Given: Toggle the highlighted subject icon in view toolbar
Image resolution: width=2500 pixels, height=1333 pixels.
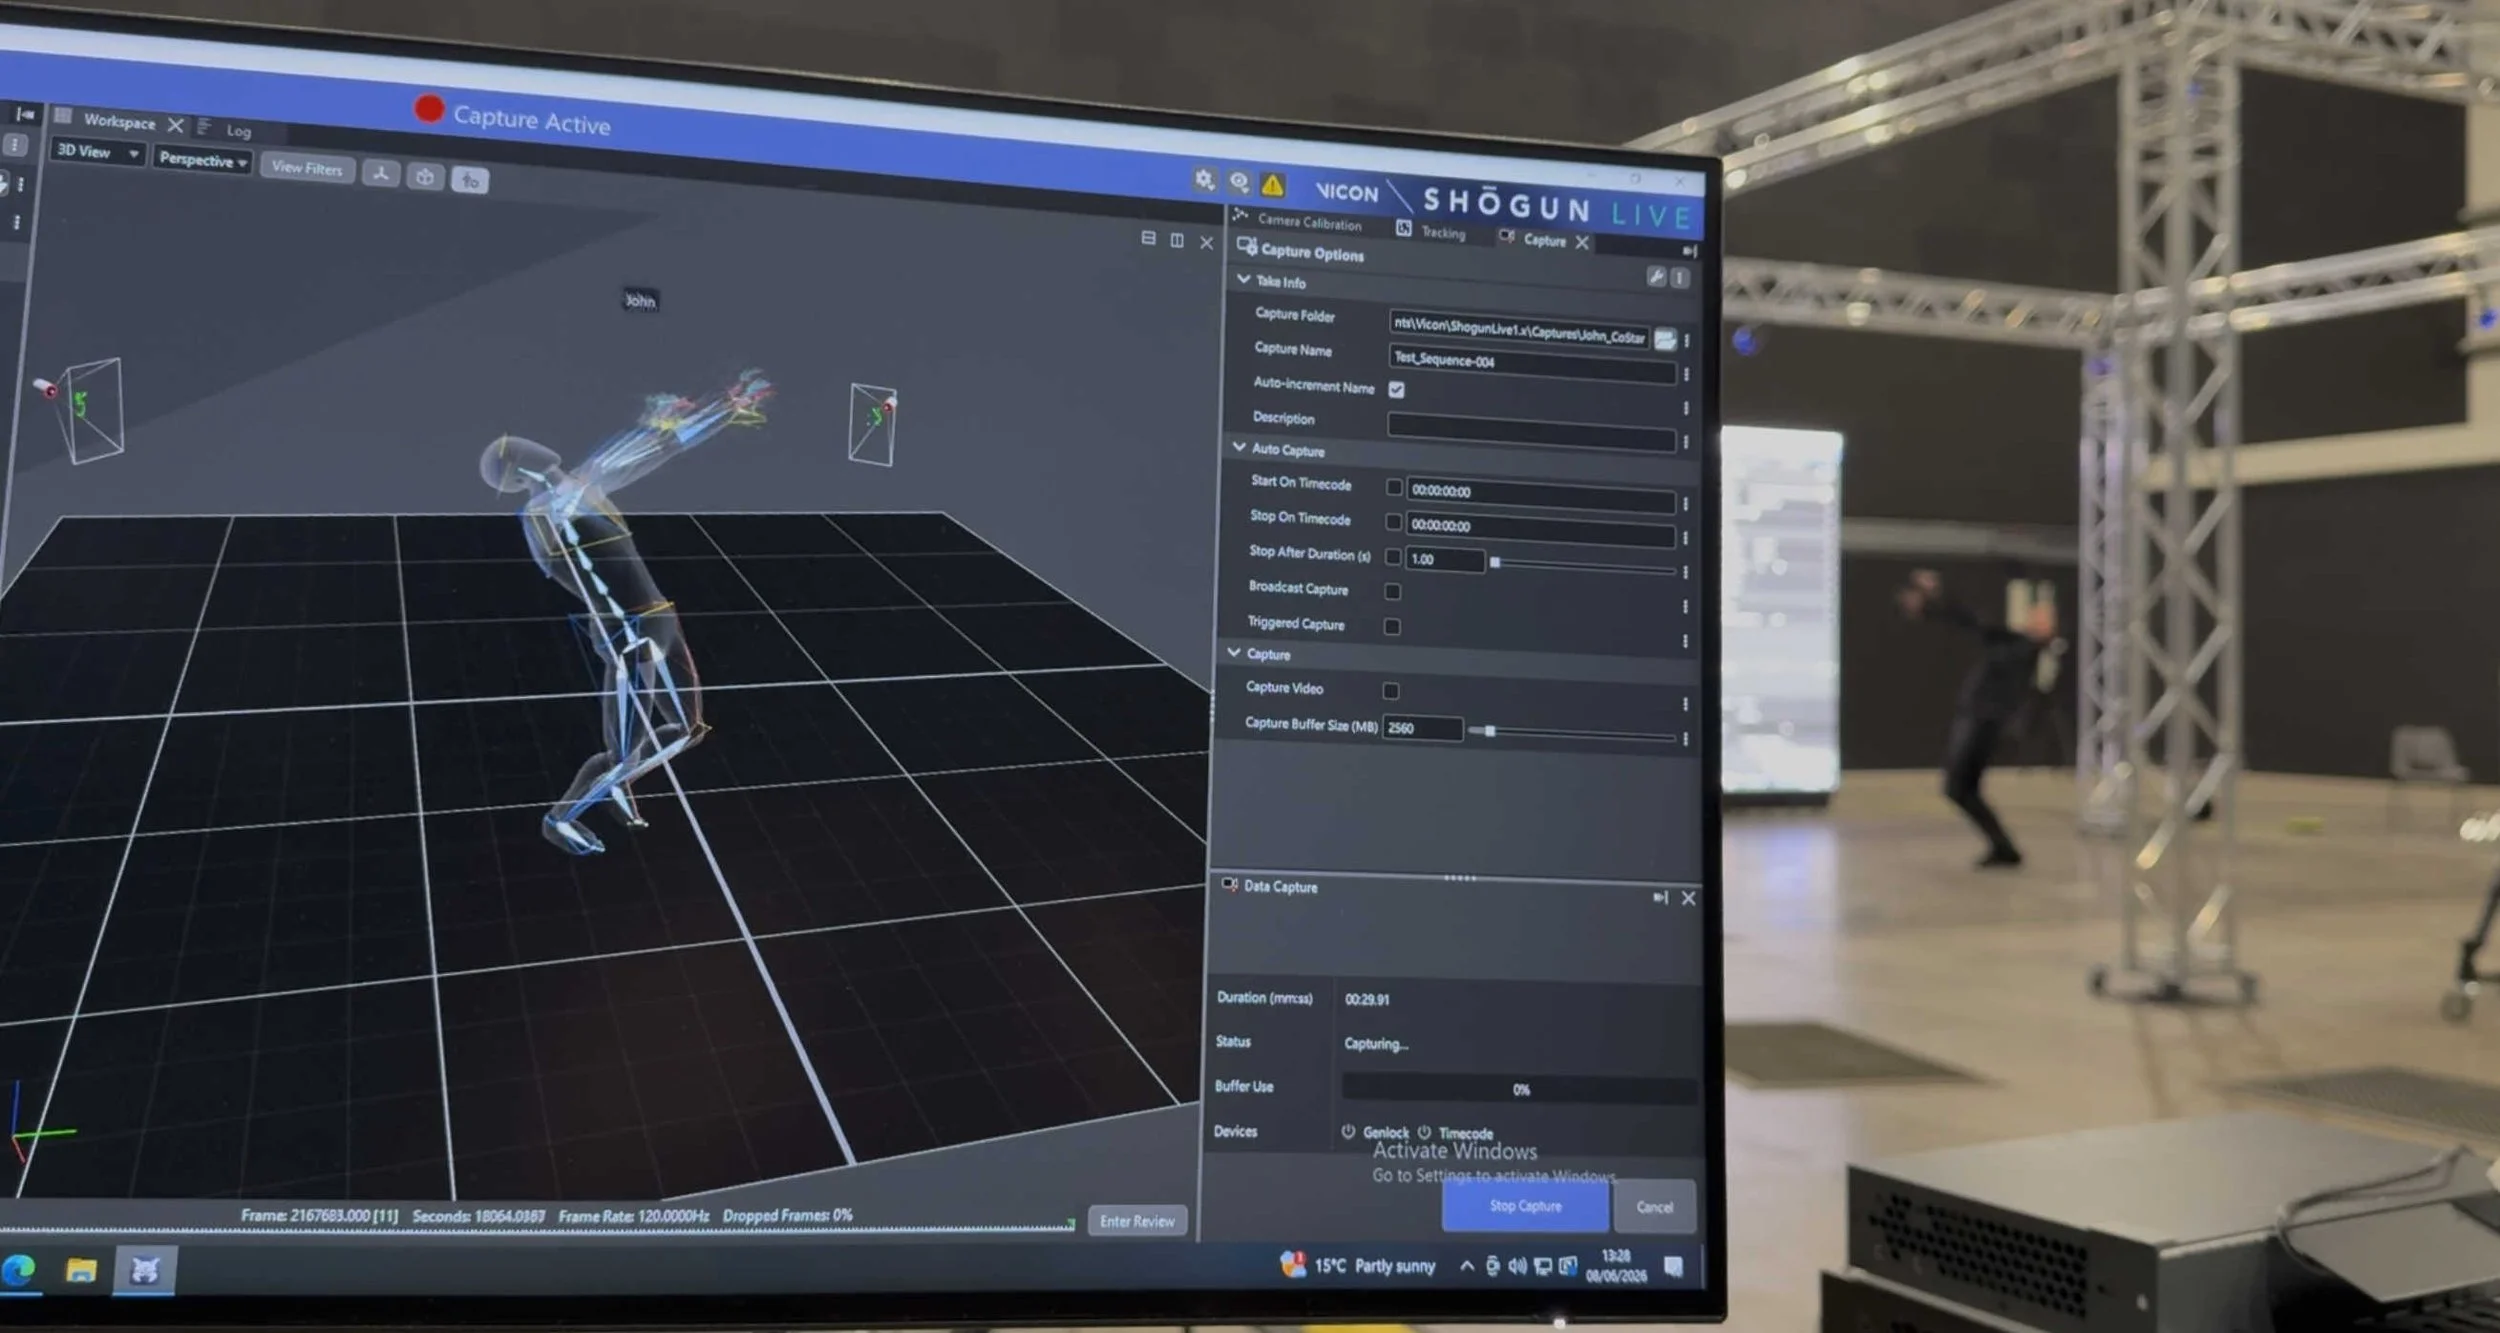Looking at the screenshot, I should [470, 180].
